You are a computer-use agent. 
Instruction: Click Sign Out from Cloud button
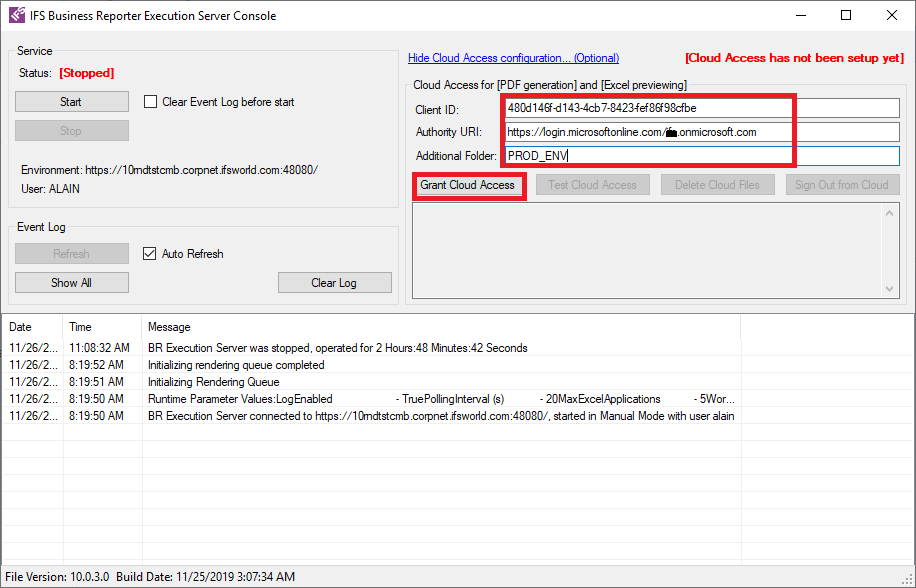point(842,185)
